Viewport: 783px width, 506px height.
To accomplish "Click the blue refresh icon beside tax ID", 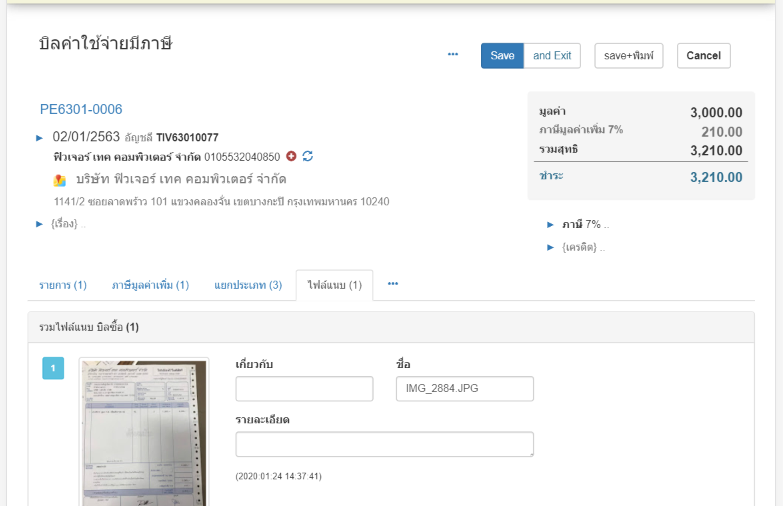I will point(308,156).
